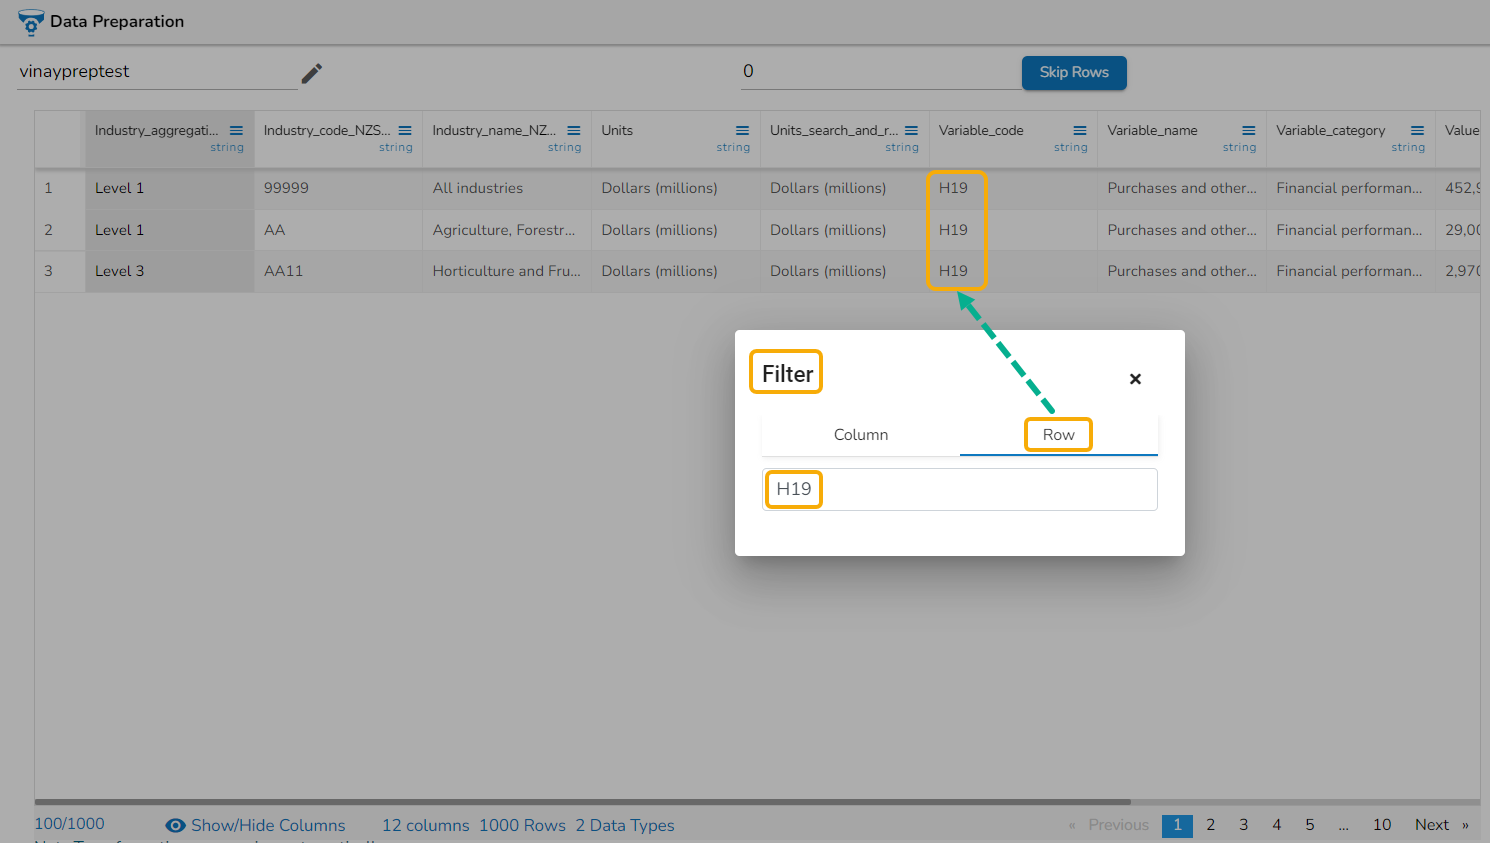Click the 1000 Rows summary

[x=522, y=825]
